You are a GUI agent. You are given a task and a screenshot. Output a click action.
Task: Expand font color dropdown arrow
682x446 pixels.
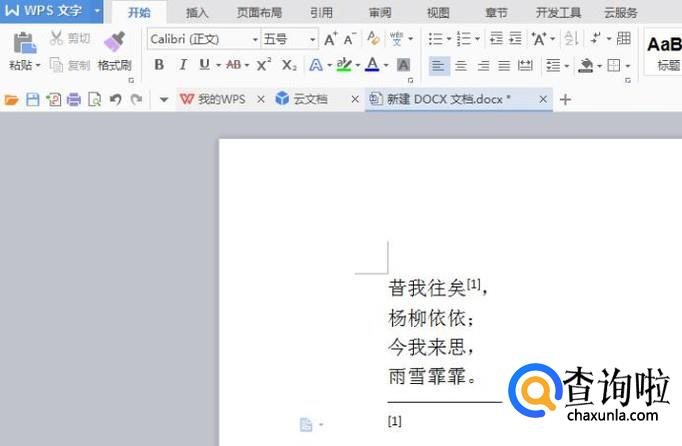click(386, 66)
